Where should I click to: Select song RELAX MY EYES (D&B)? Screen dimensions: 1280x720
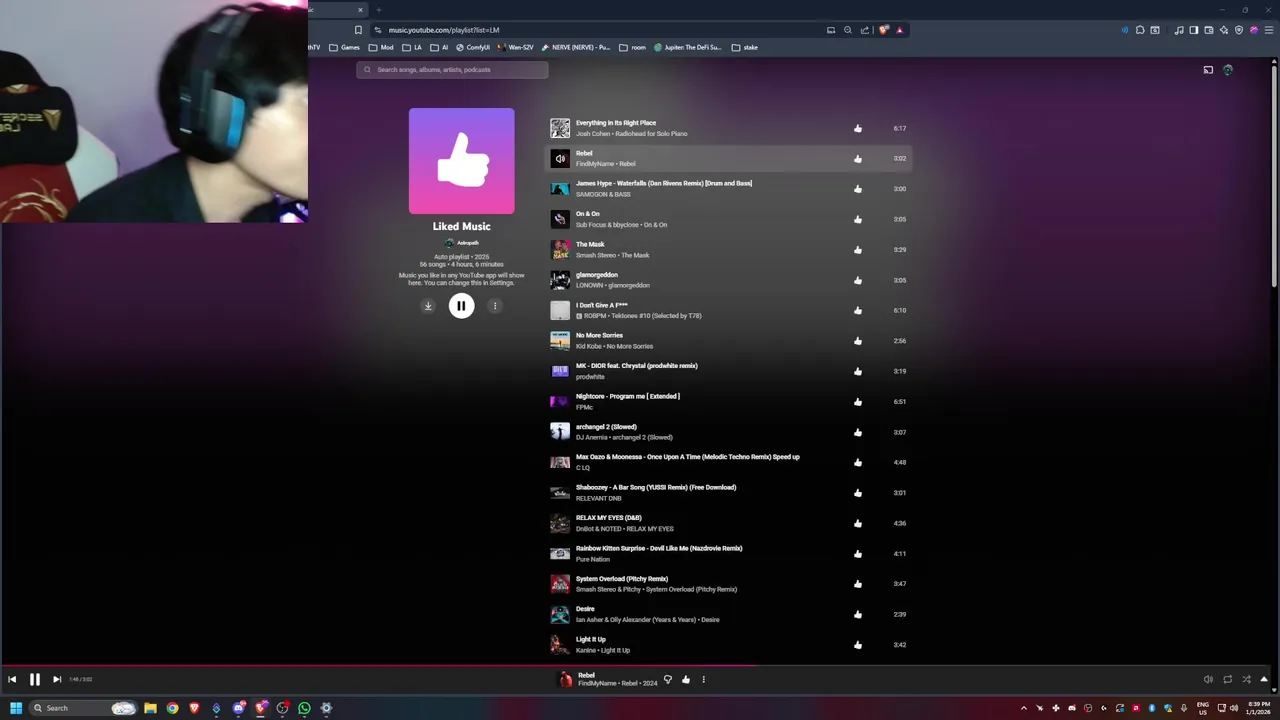pos(609,518)
